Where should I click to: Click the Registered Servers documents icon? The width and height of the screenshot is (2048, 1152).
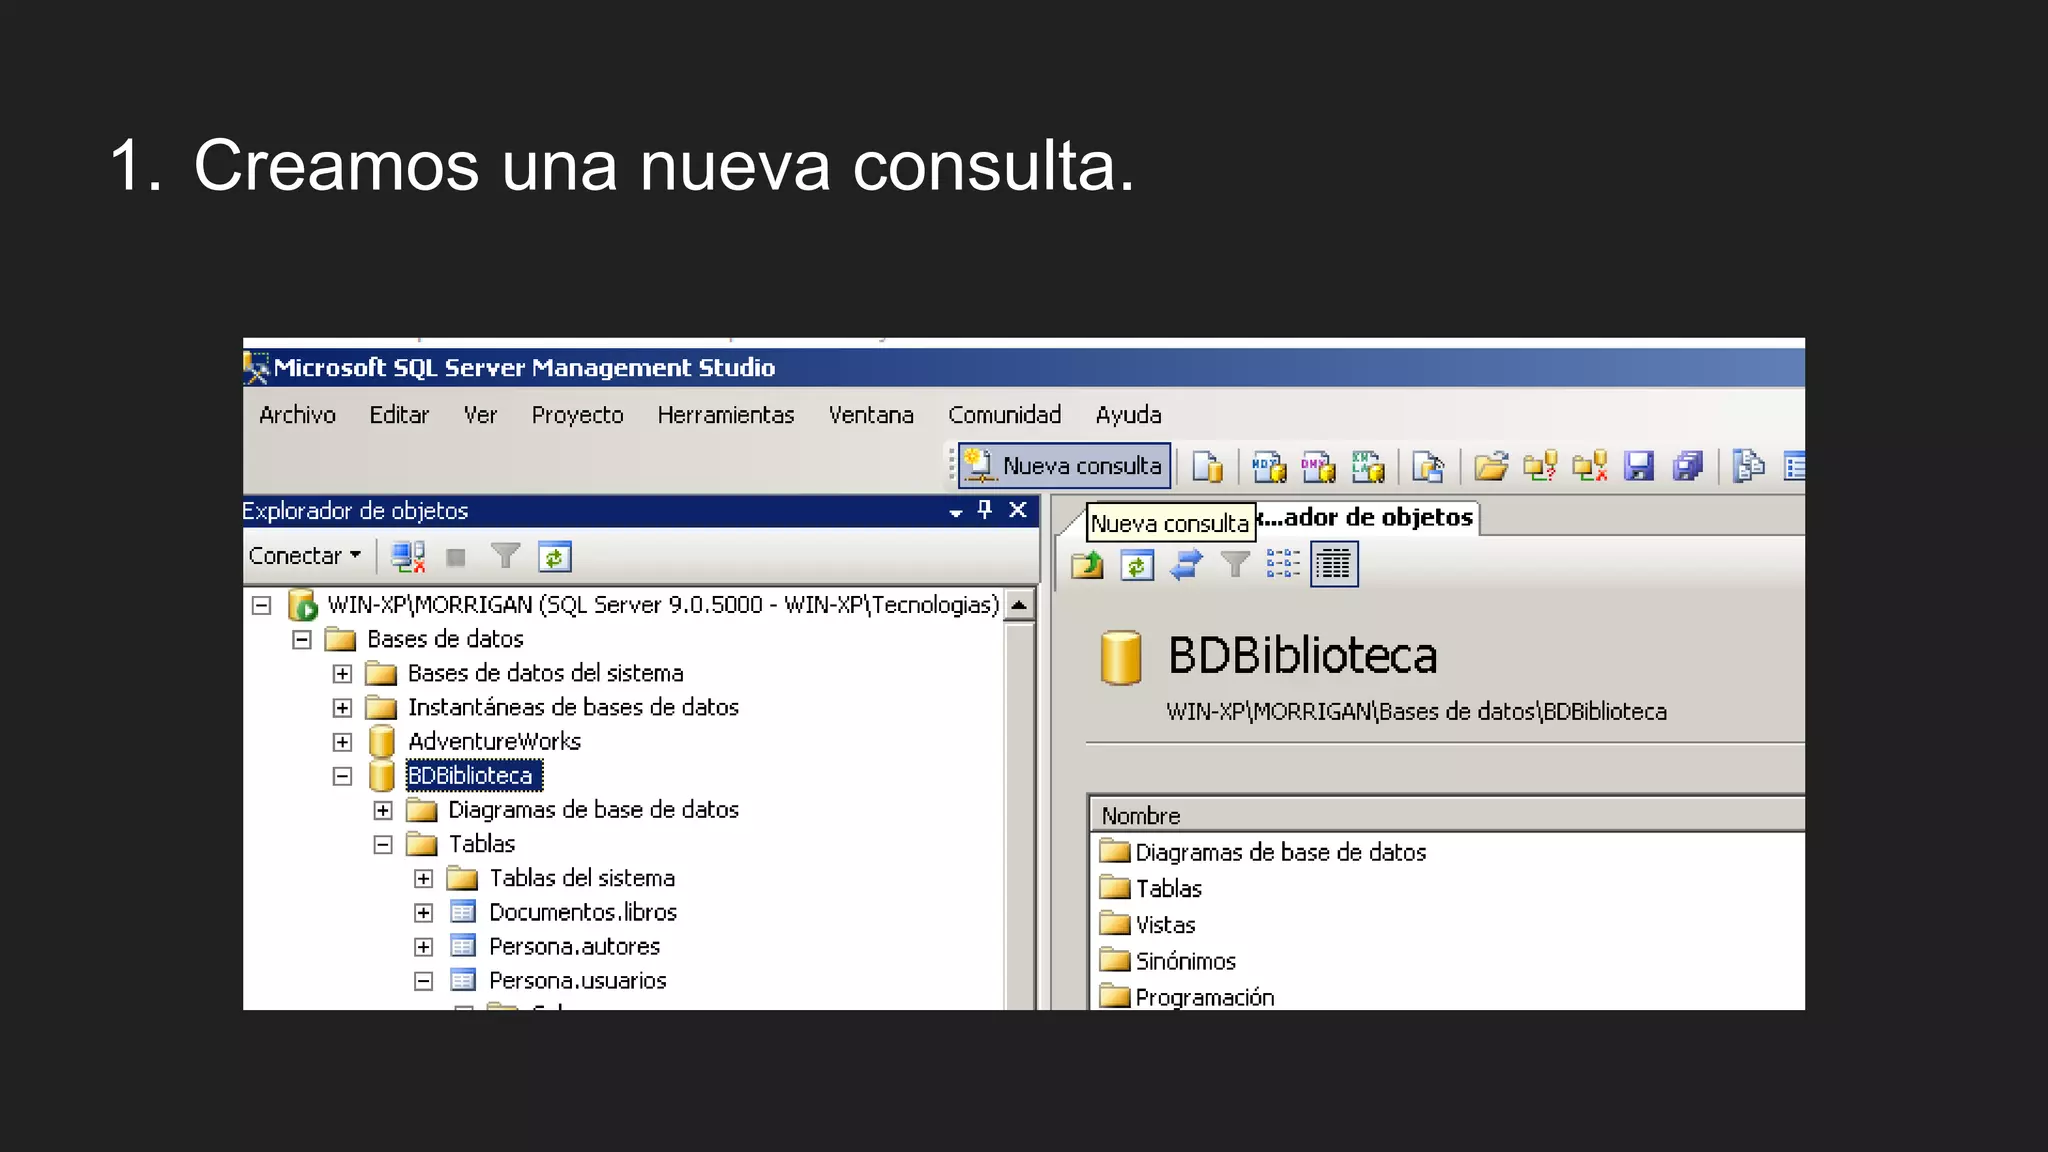[1748, 466]
